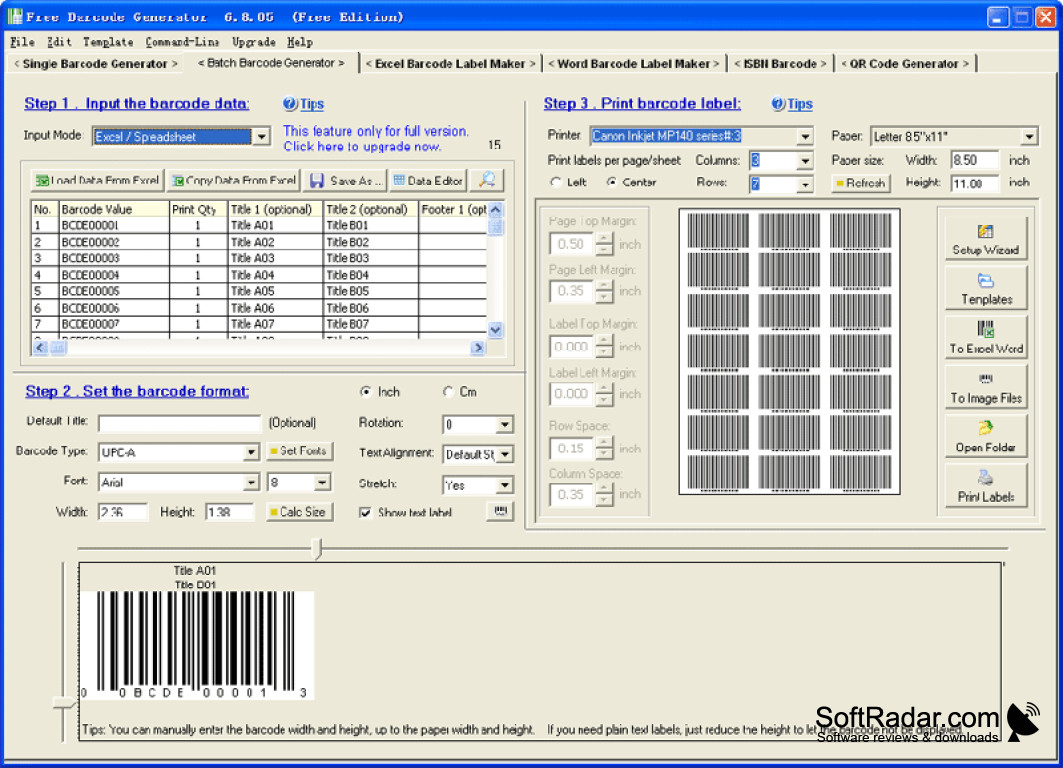This screenshot has width=1063, height=768.
Task: Open the Barcode Type dropdown
Action: point(251,452)
